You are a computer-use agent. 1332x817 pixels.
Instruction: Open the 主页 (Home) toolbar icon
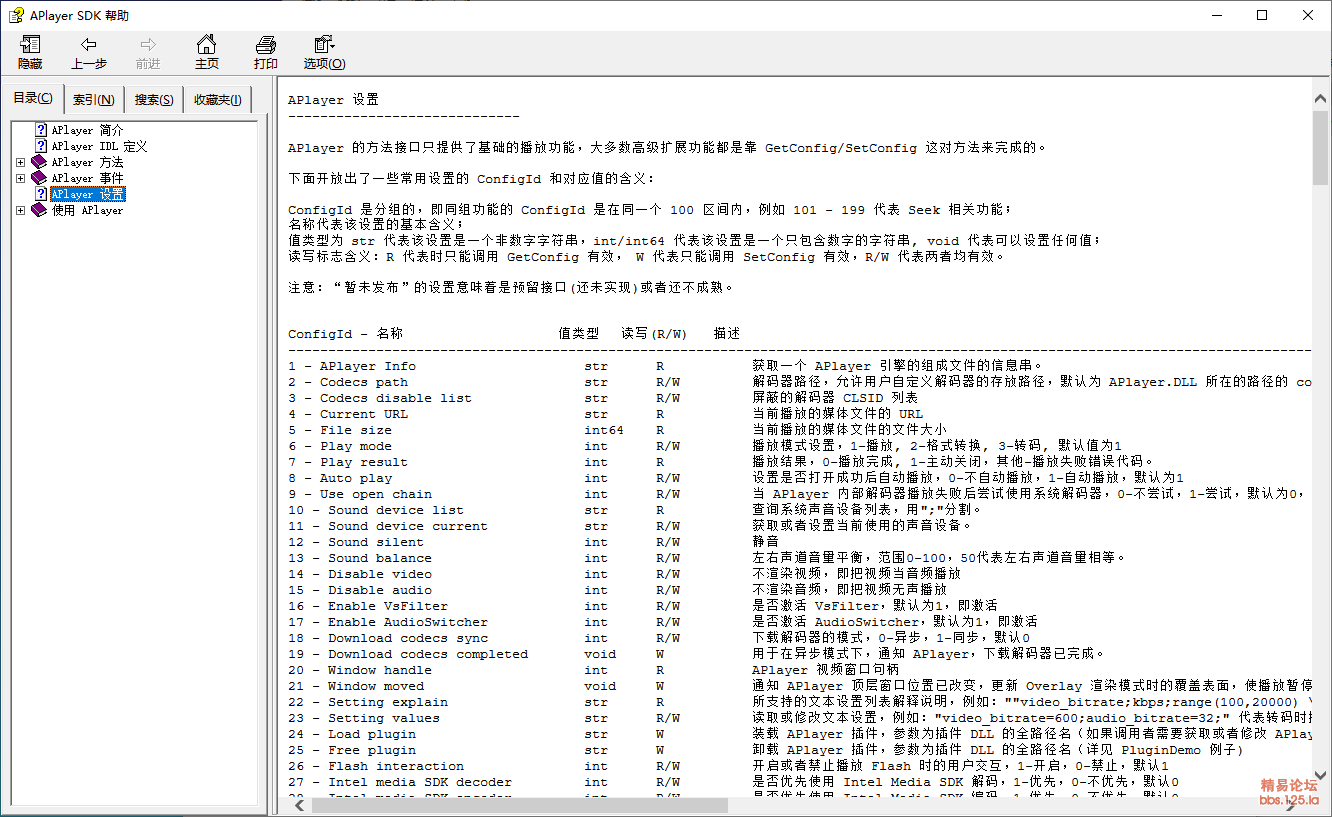206,52
